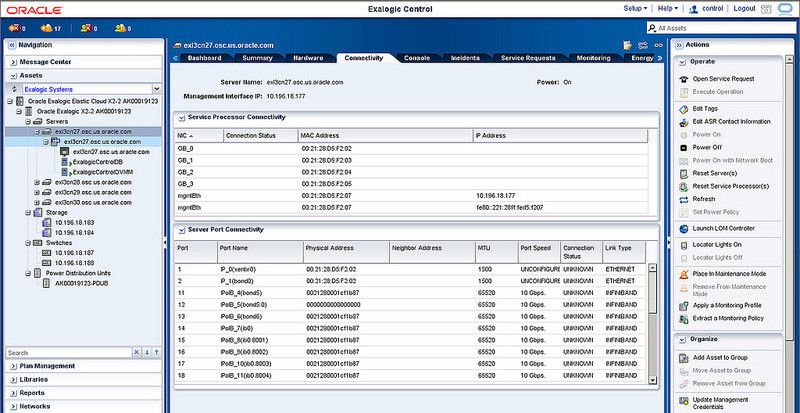Collapse the Operate actions group
Viewport: 800px width, 413px height.
pyautogui.click(x=682, y=62)
